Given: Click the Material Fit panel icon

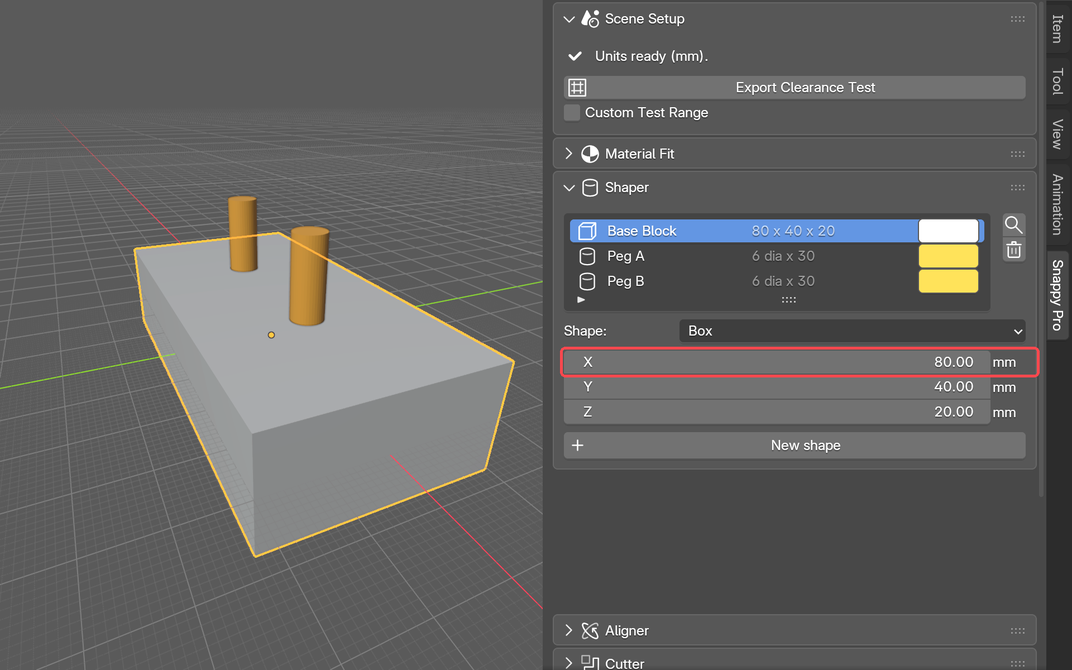Looking at the screenshot, I should pos(589,154).
